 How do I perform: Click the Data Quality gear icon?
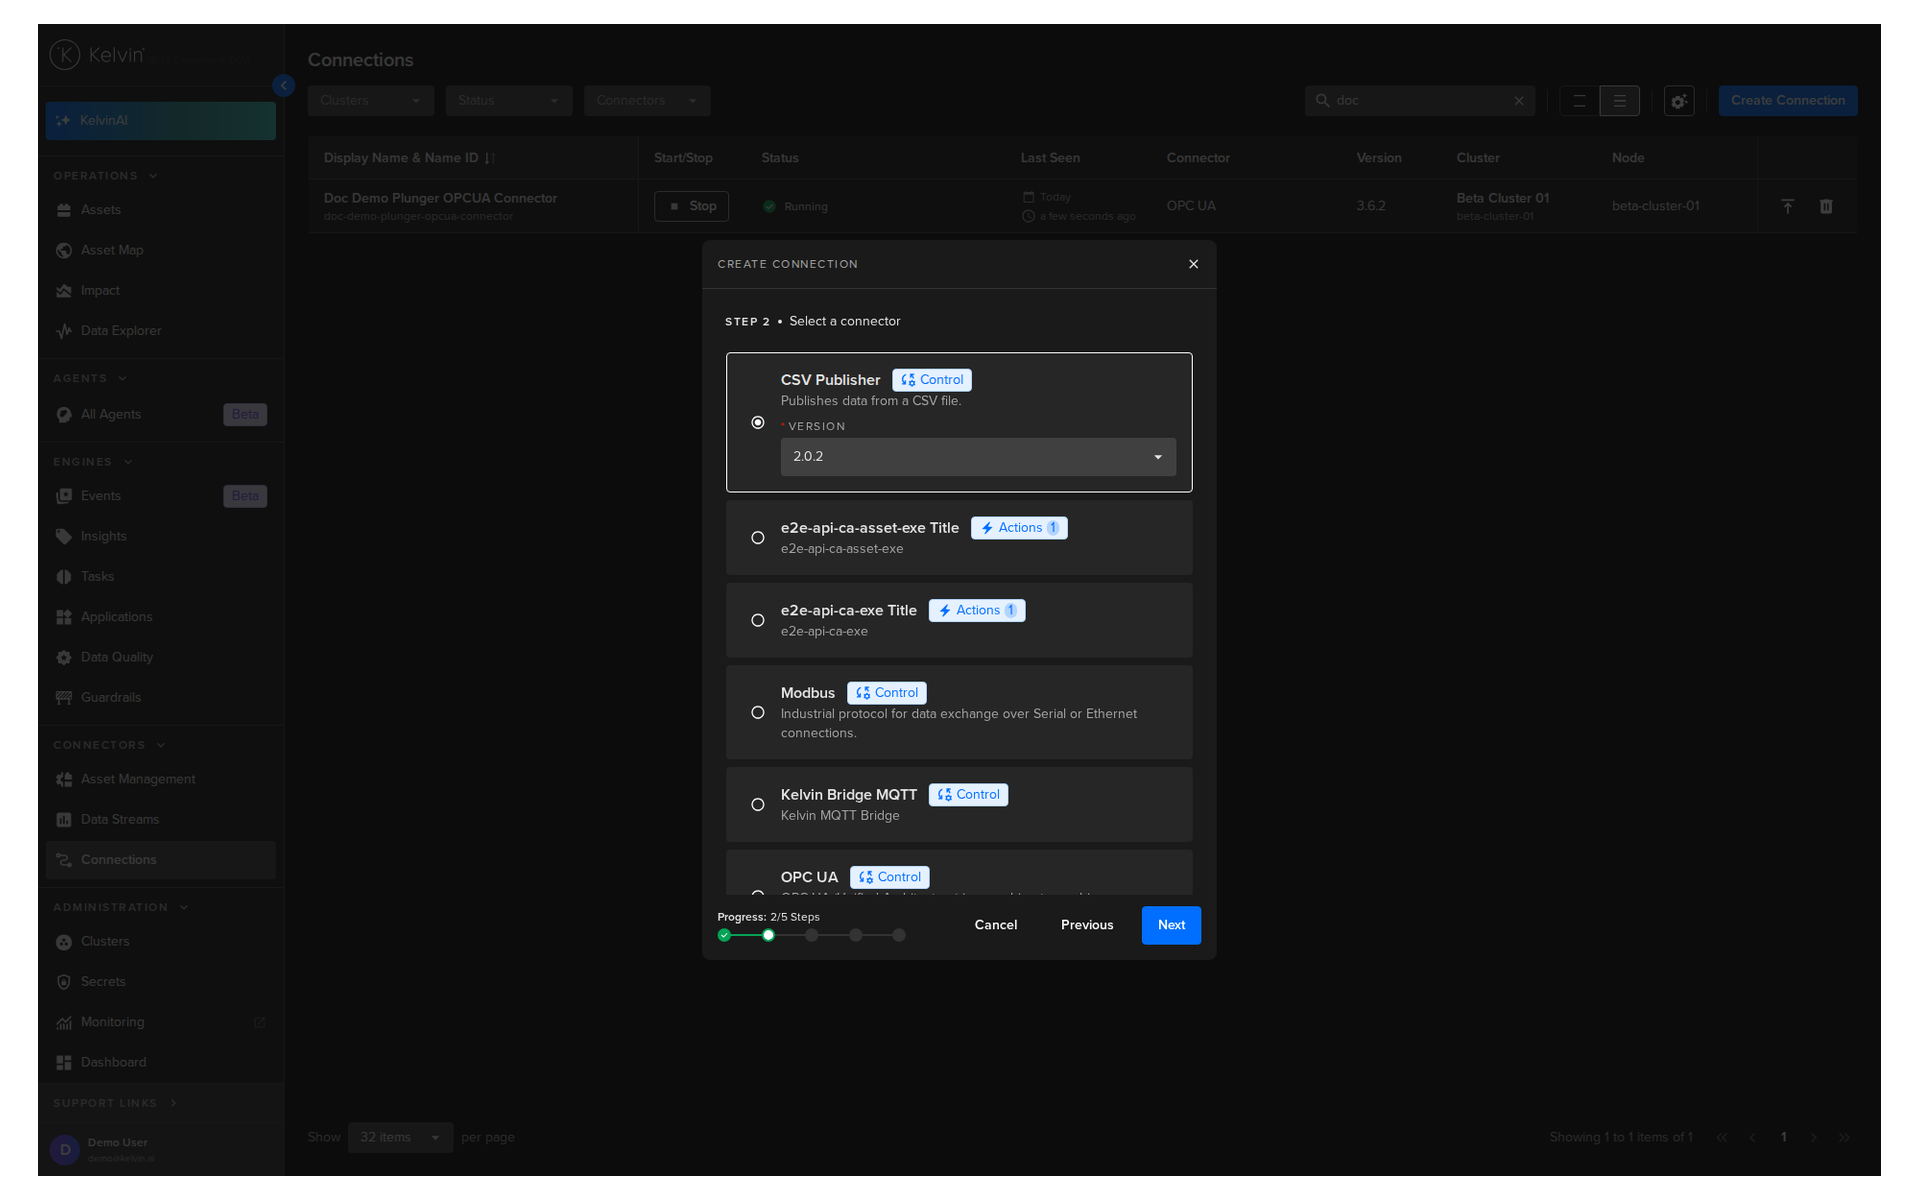click(x=64, y=657)
